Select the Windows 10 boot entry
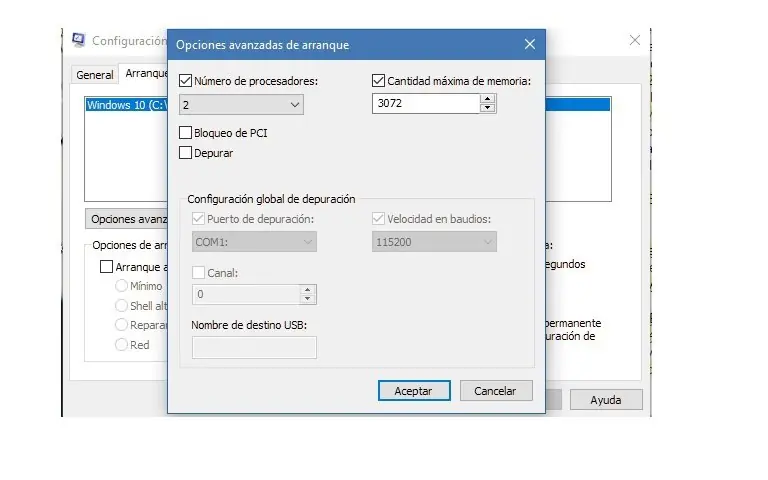Image resolution: width=768 pixels, height=480 pixels. pyautogui.click(x=126, y=105)
